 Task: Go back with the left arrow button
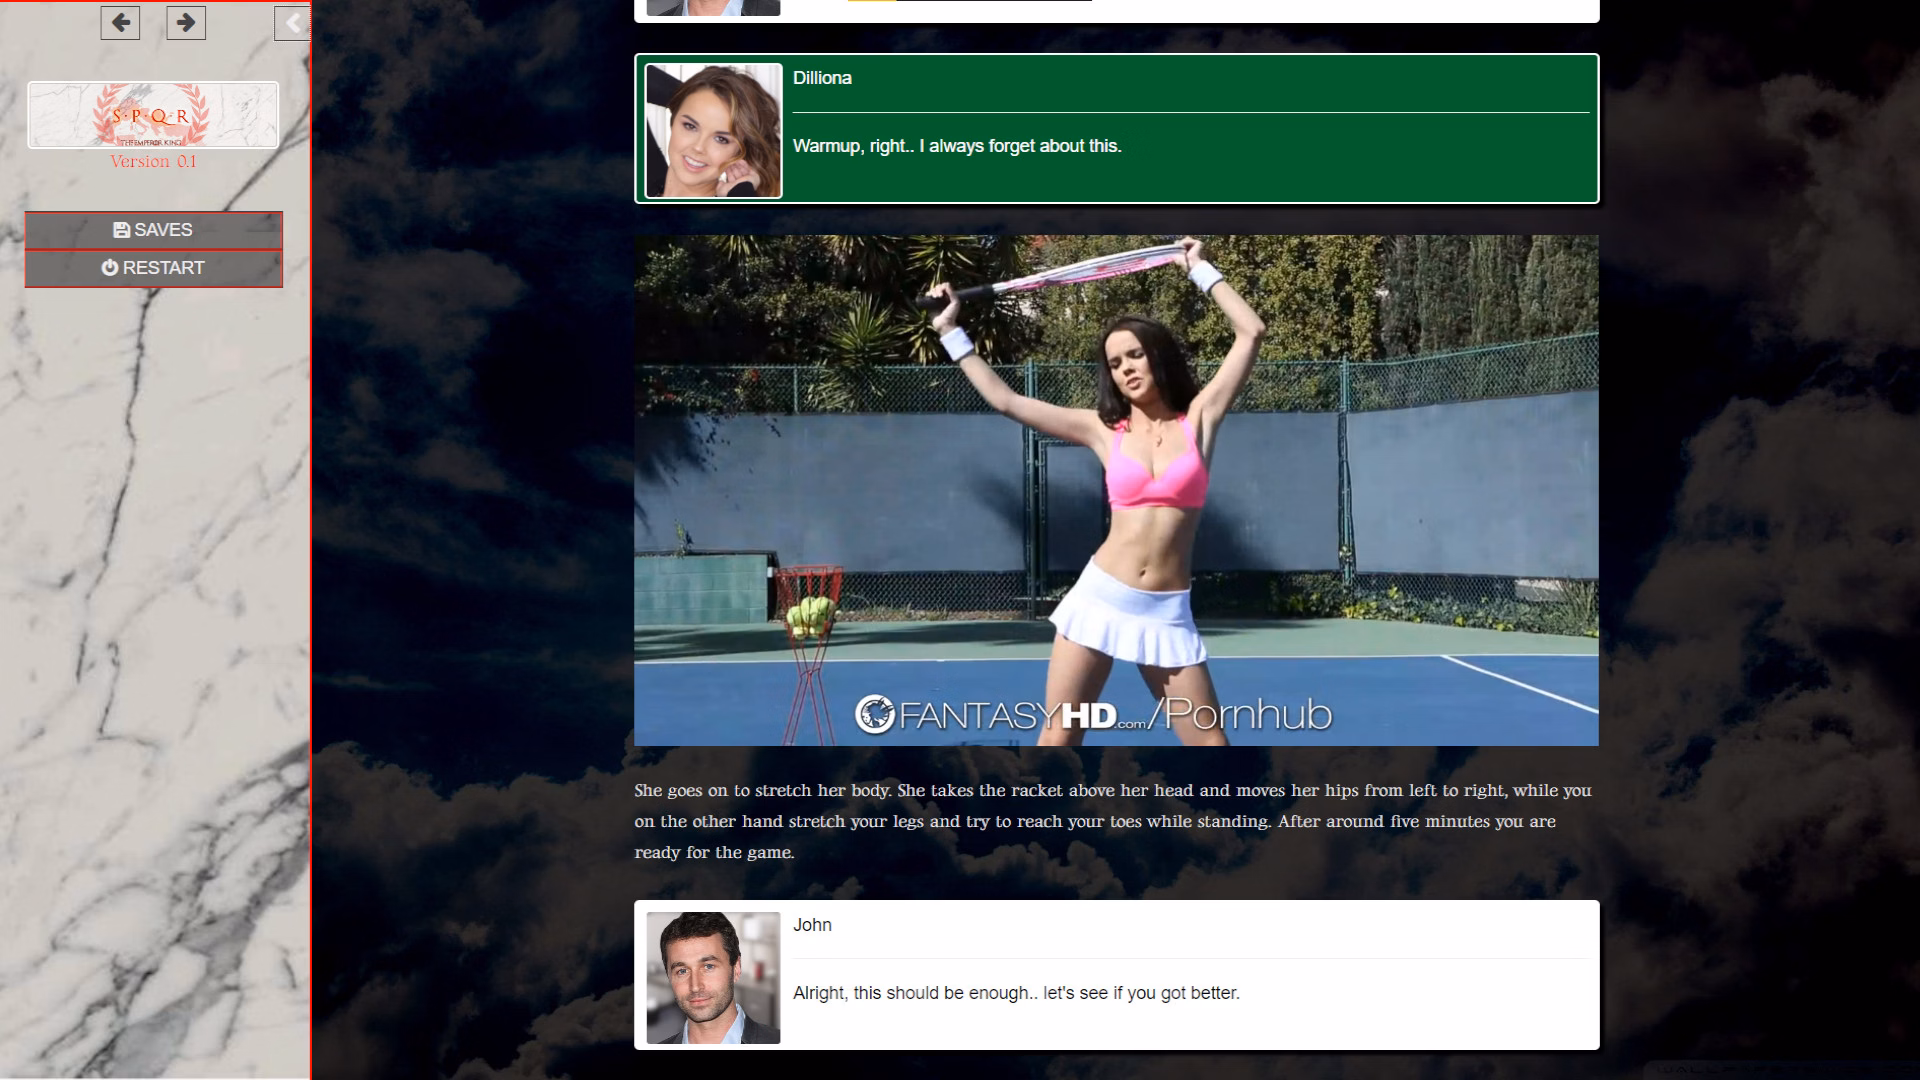(120, 22)
